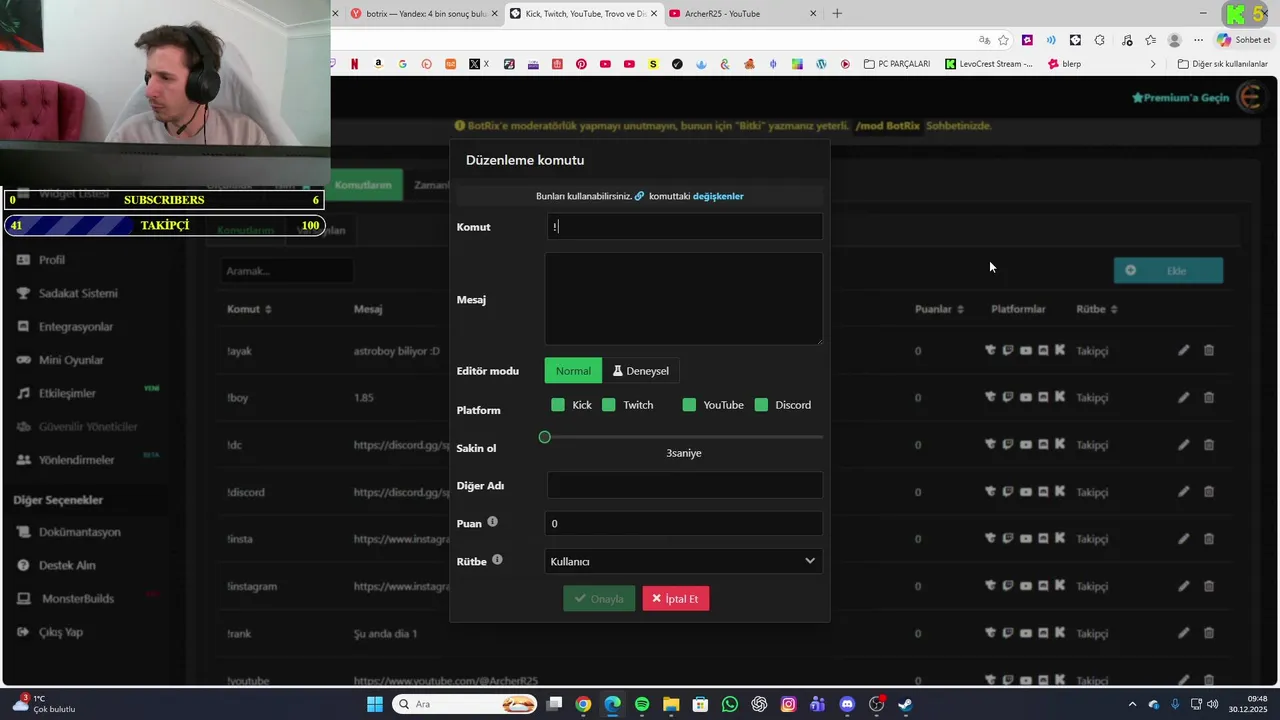1280x720 pixels.
Task: Click Sohbet et Copilot button
Action: point(1244,40)
